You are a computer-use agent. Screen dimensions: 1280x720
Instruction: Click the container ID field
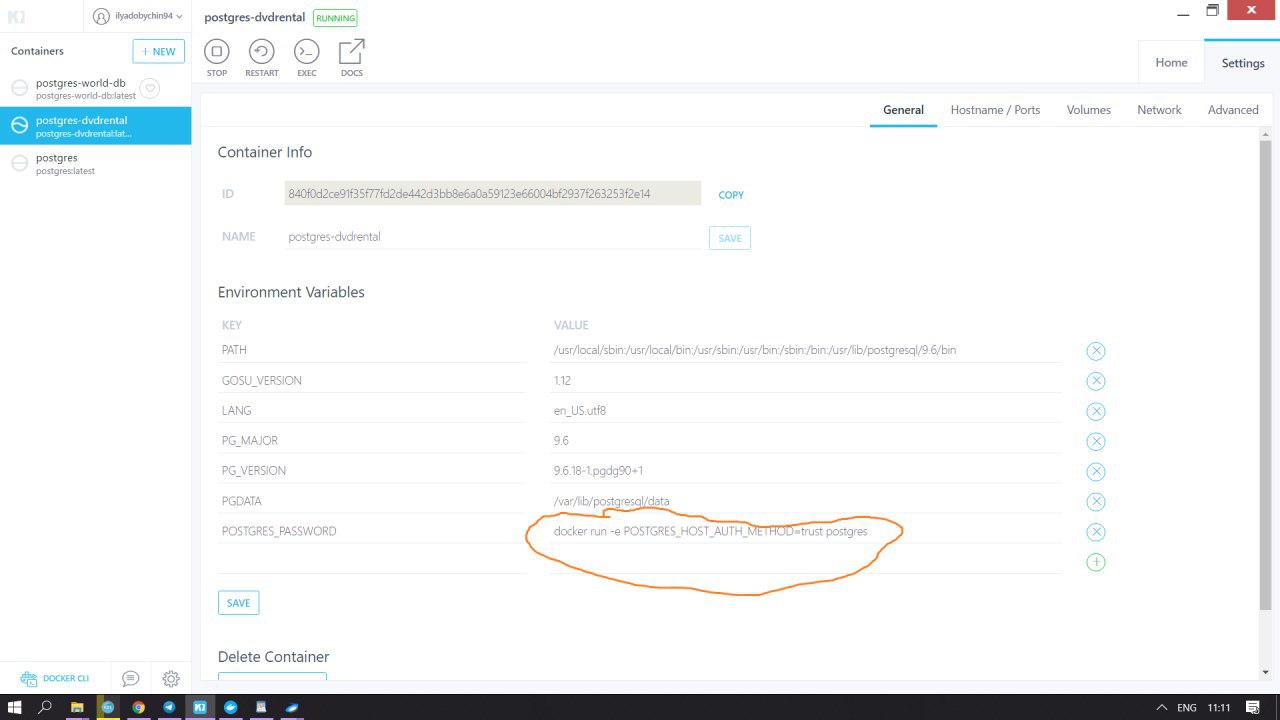(x=493, y=194)
